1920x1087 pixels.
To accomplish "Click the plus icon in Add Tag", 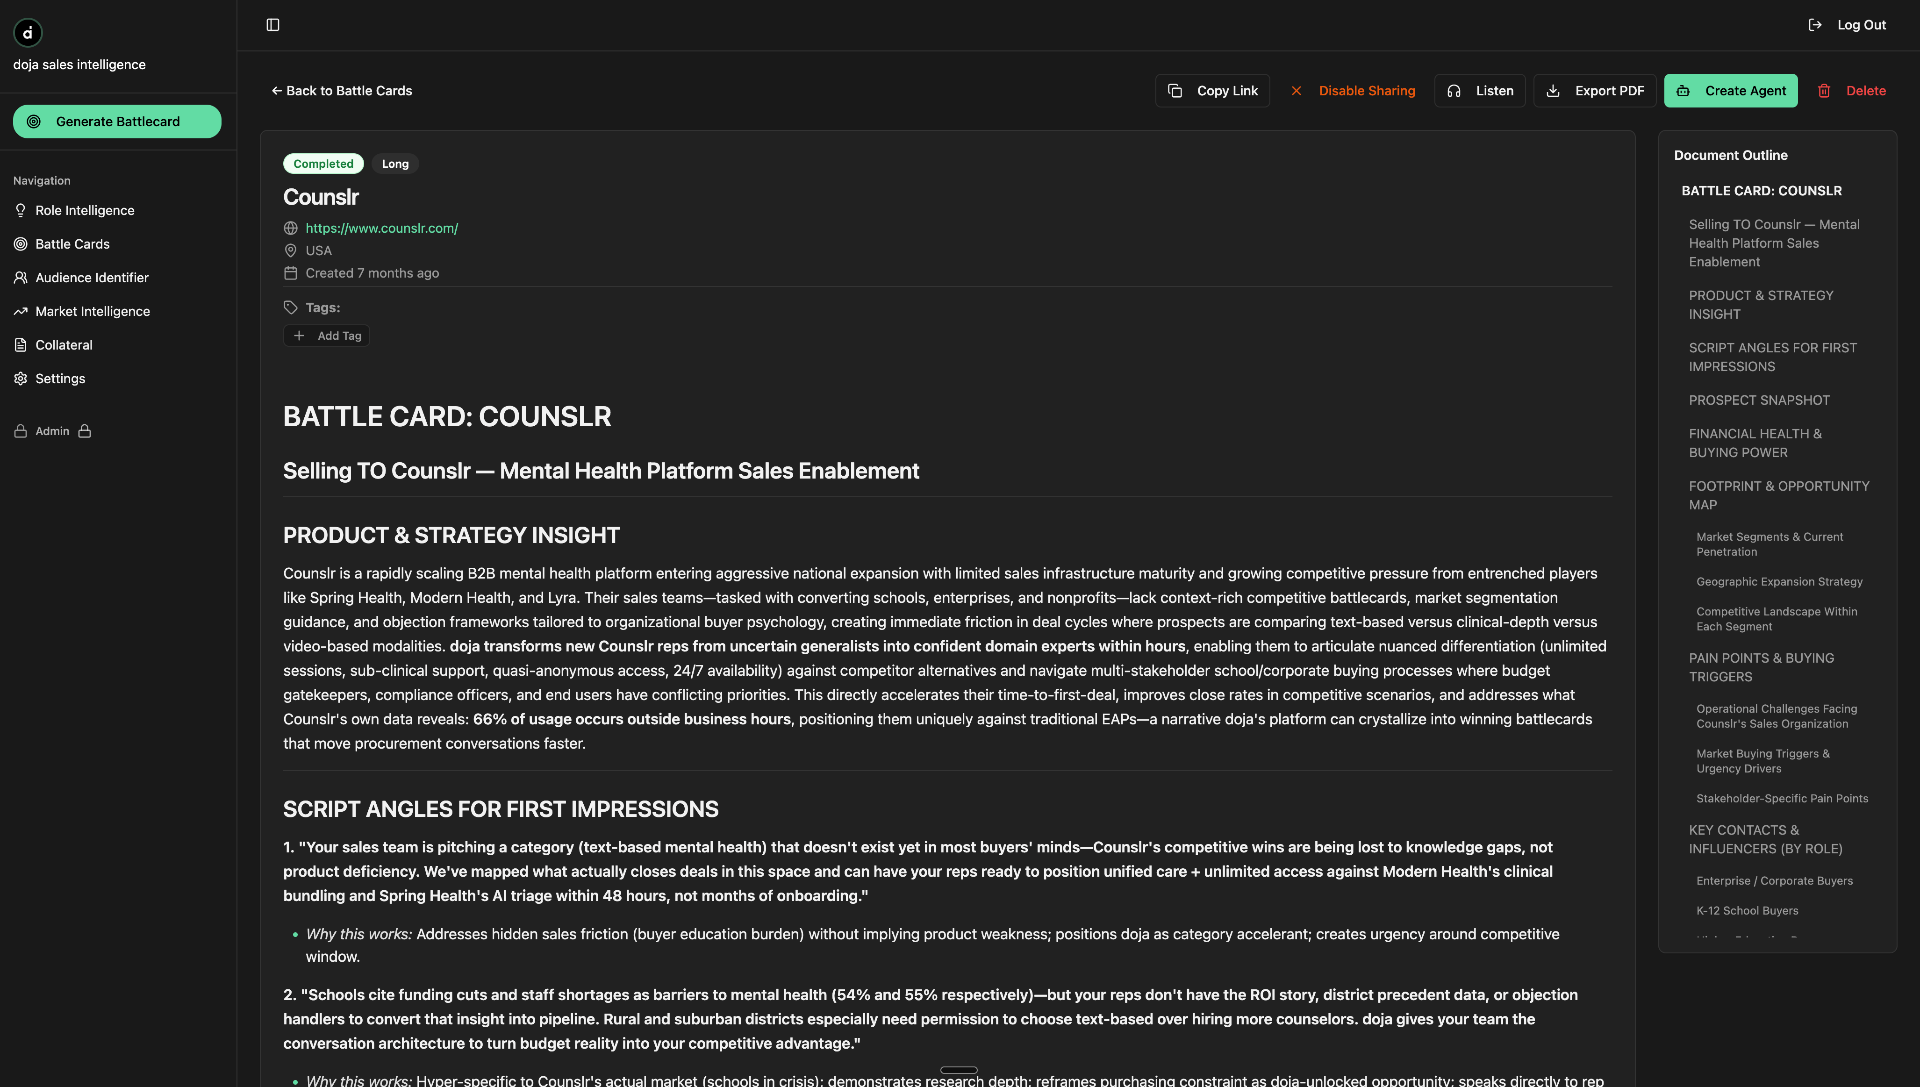I will [x=299, y=336].
